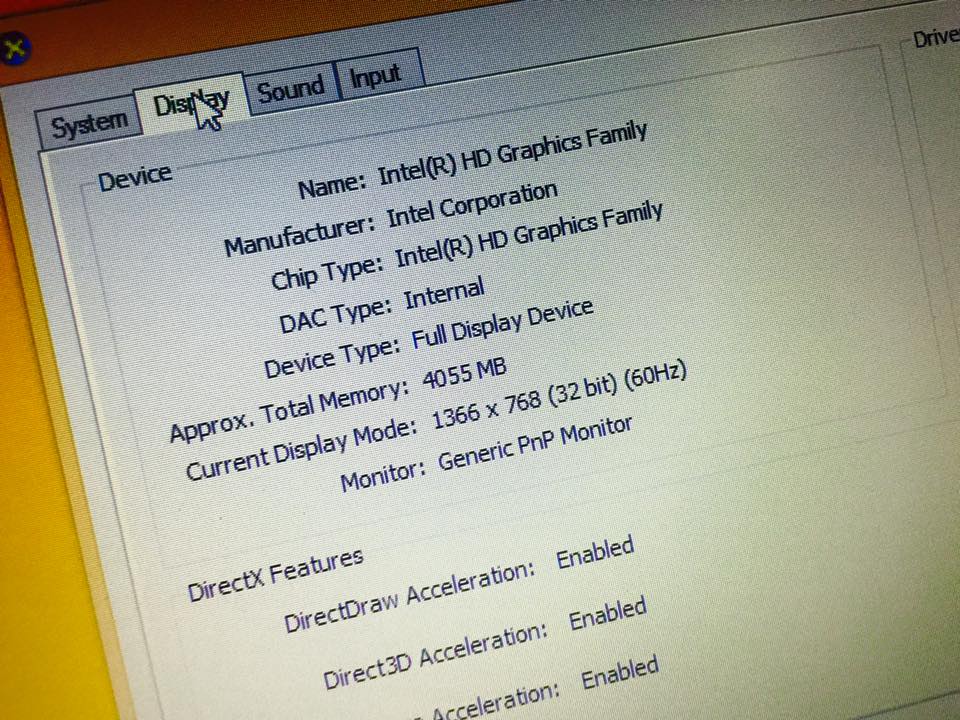
Task: Click the DirectDraw Acceleration "Enabled" status
Action: [595, 551]
